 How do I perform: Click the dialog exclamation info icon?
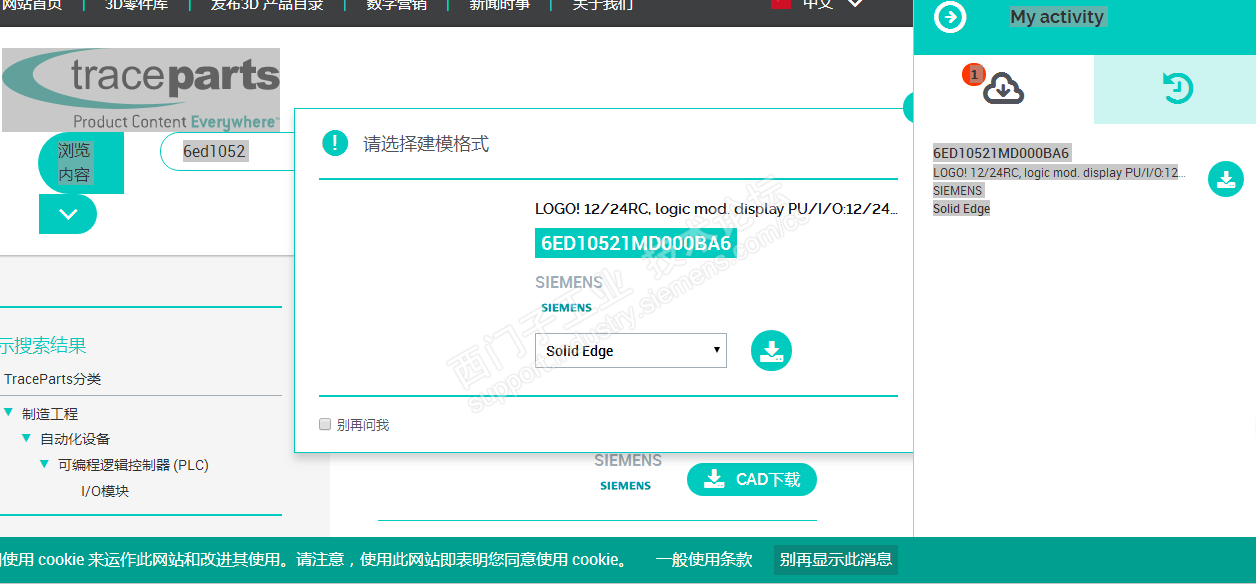click(335, 143)
